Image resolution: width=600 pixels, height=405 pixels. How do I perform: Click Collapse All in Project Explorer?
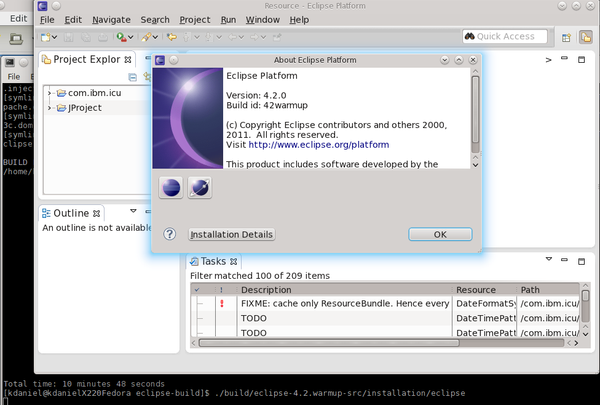133,77
